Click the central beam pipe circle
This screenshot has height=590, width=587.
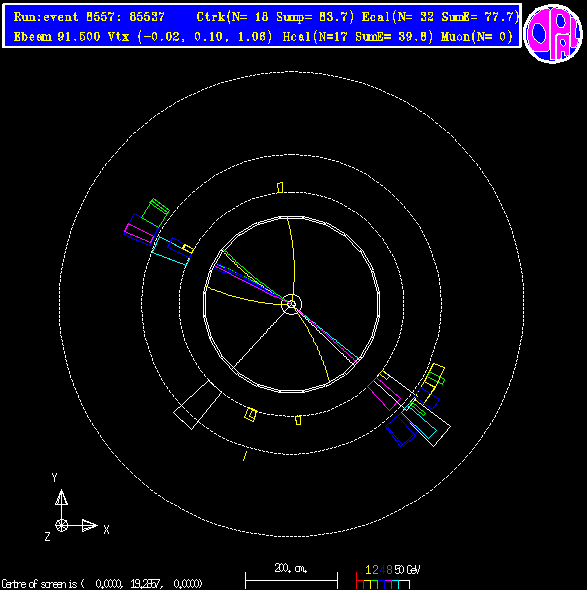291,304
